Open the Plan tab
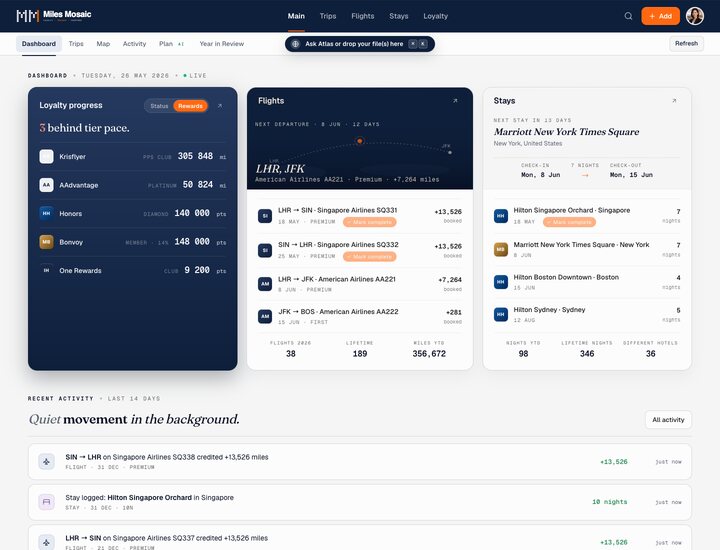The image size is (720, 550). [171, 44]
